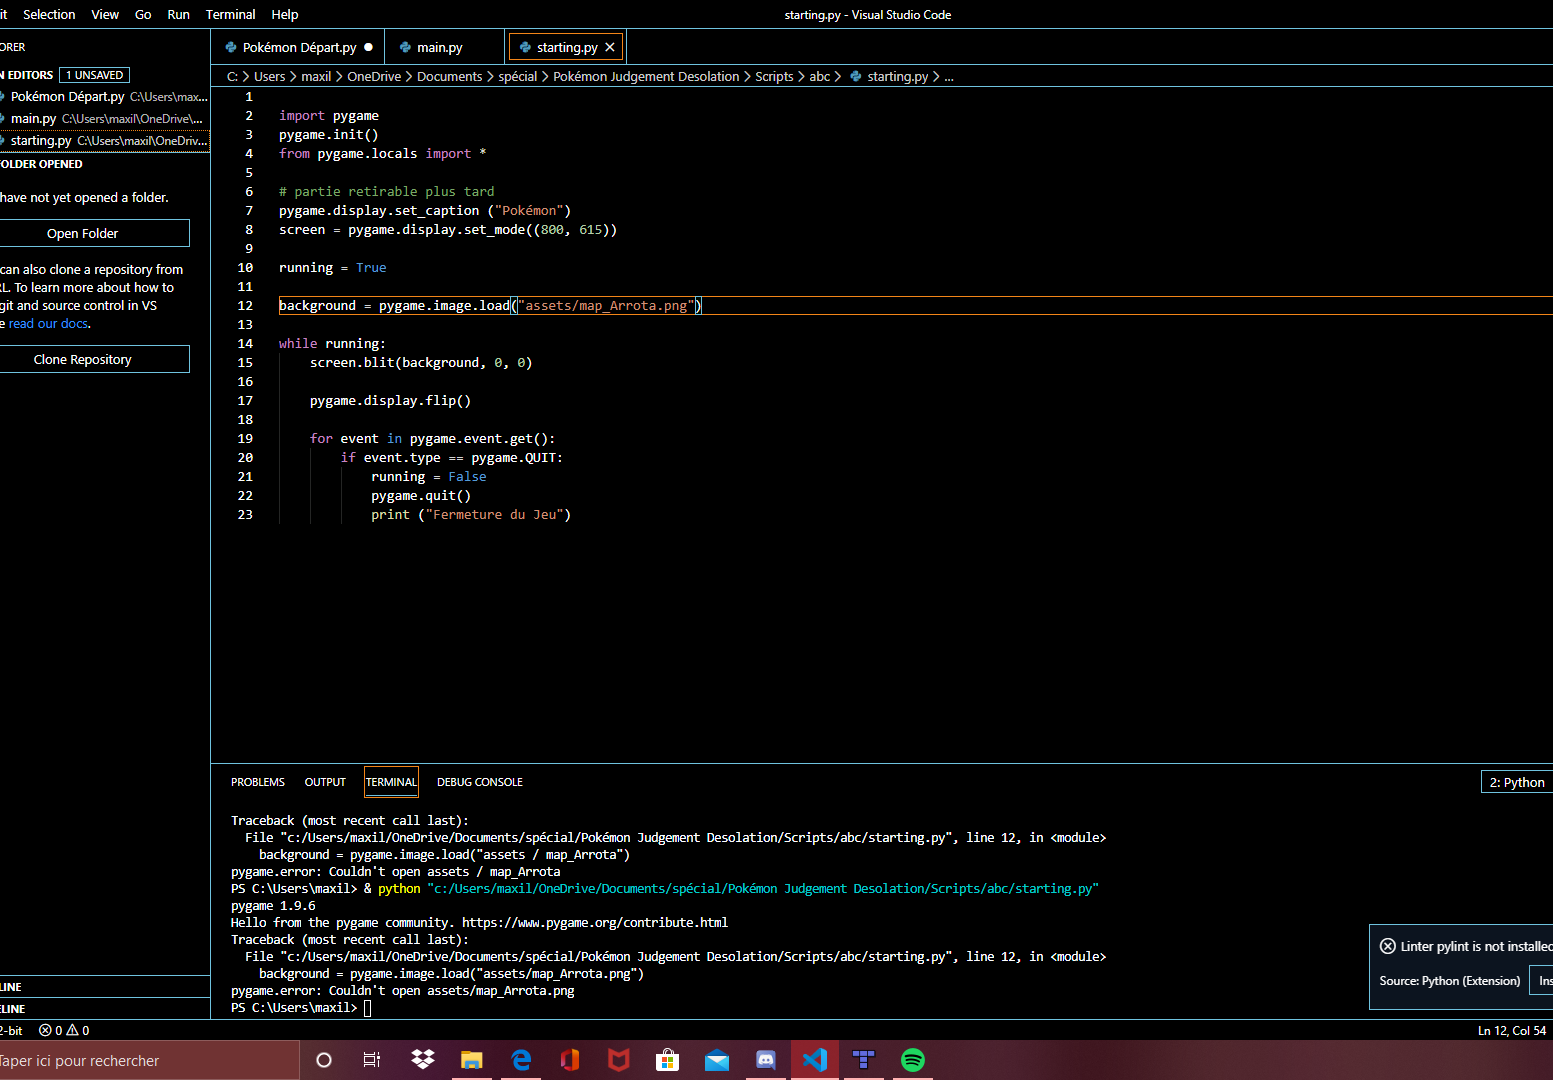Dismiss the pylint notification with the X icon

click(1388, 945)
